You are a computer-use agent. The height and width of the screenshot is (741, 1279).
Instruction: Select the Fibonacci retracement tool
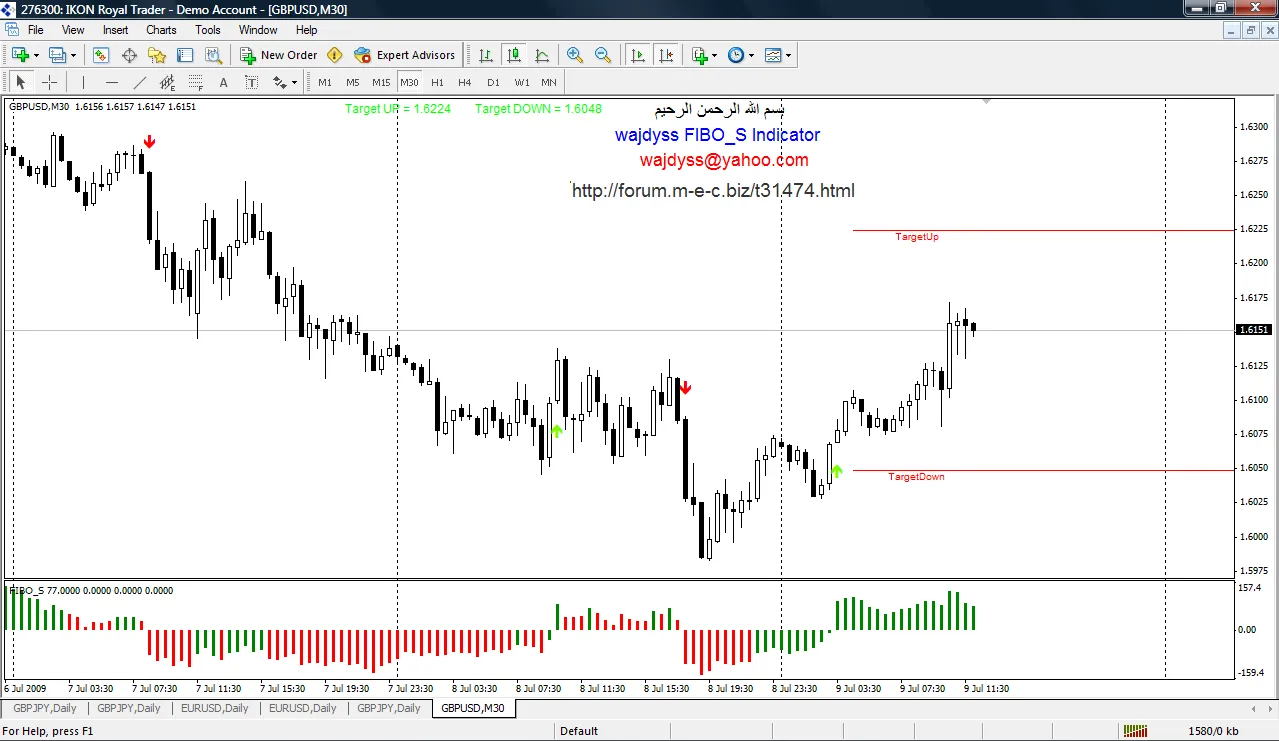(196, 83)
